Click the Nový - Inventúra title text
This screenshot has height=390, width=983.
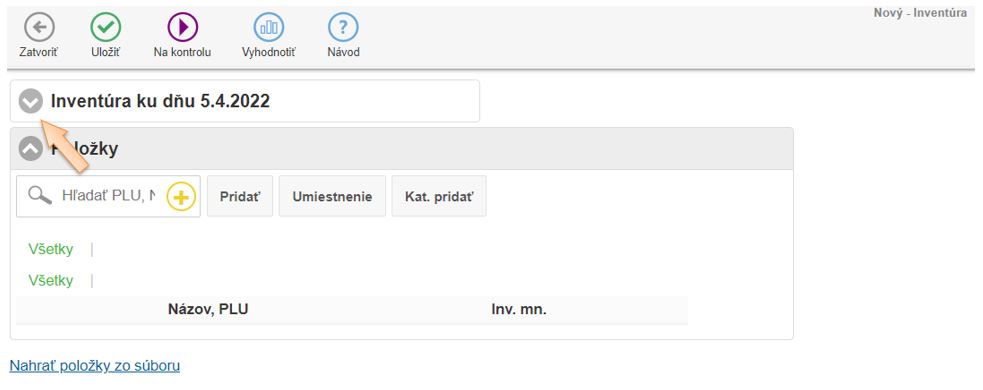click(x=920, y=13)
